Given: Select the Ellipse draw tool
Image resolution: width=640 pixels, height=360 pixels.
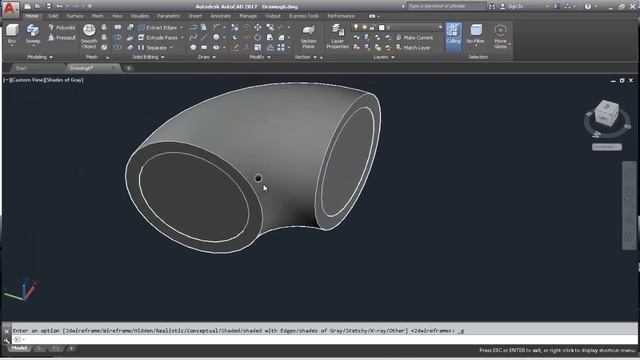Looking at the screenshot, I should tap(216, 47).
